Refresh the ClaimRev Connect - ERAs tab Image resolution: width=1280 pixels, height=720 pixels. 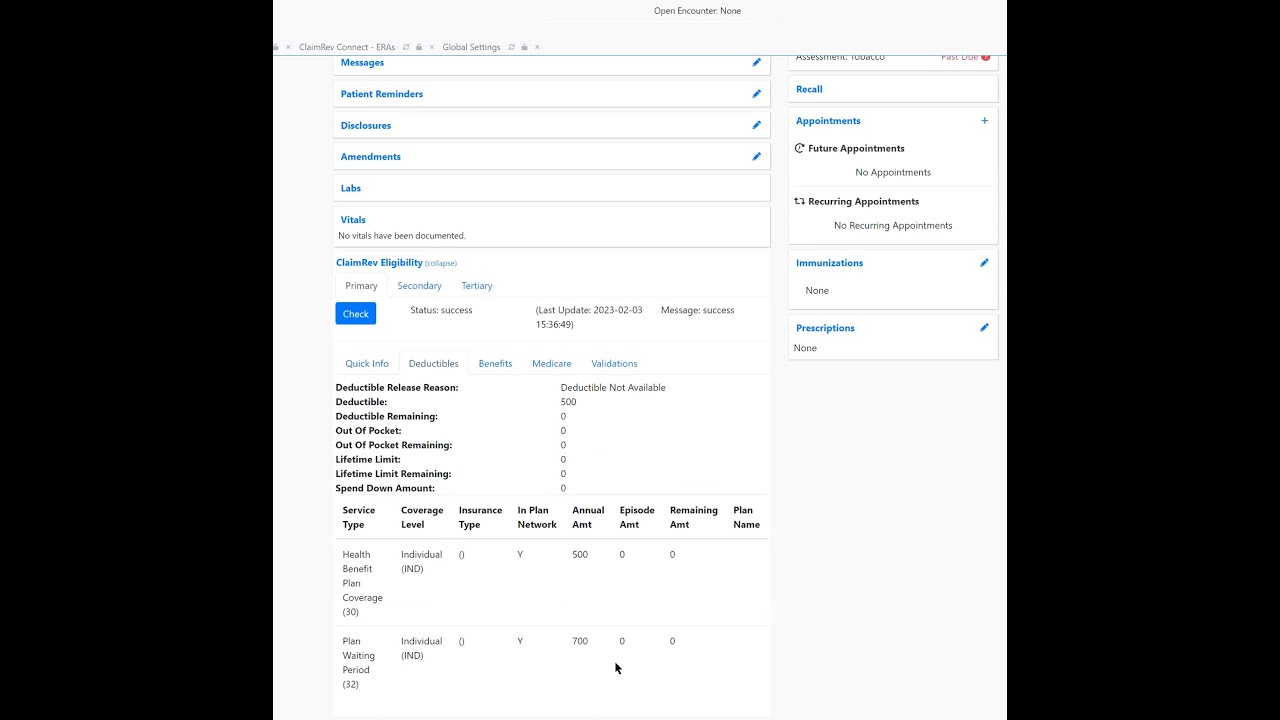[x=406, y=47]
